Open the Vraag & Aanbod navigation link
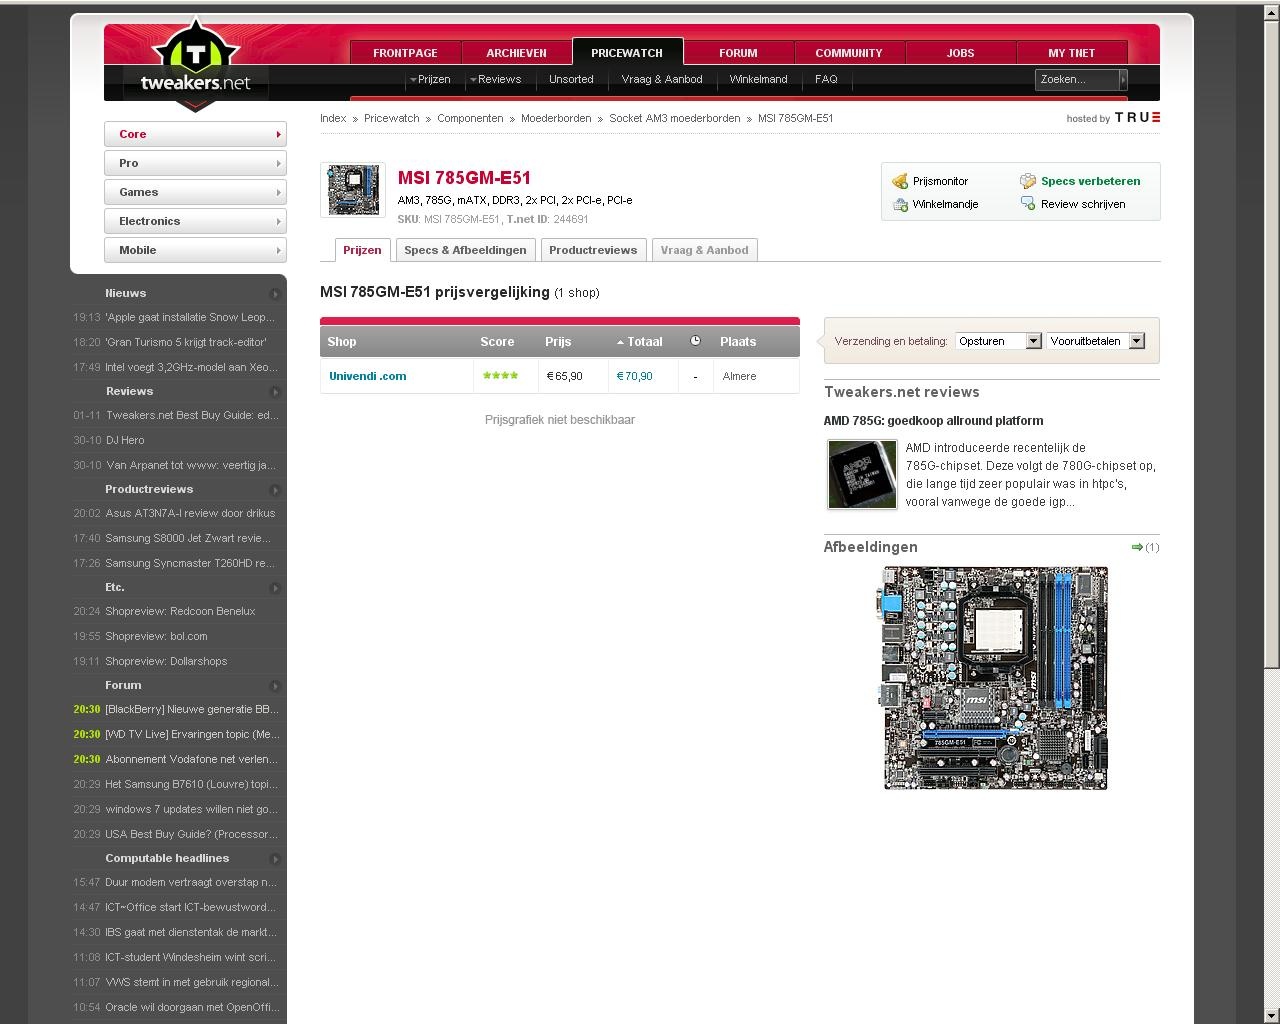The height and width of the screenshot is (1024, 1280). 662,79
